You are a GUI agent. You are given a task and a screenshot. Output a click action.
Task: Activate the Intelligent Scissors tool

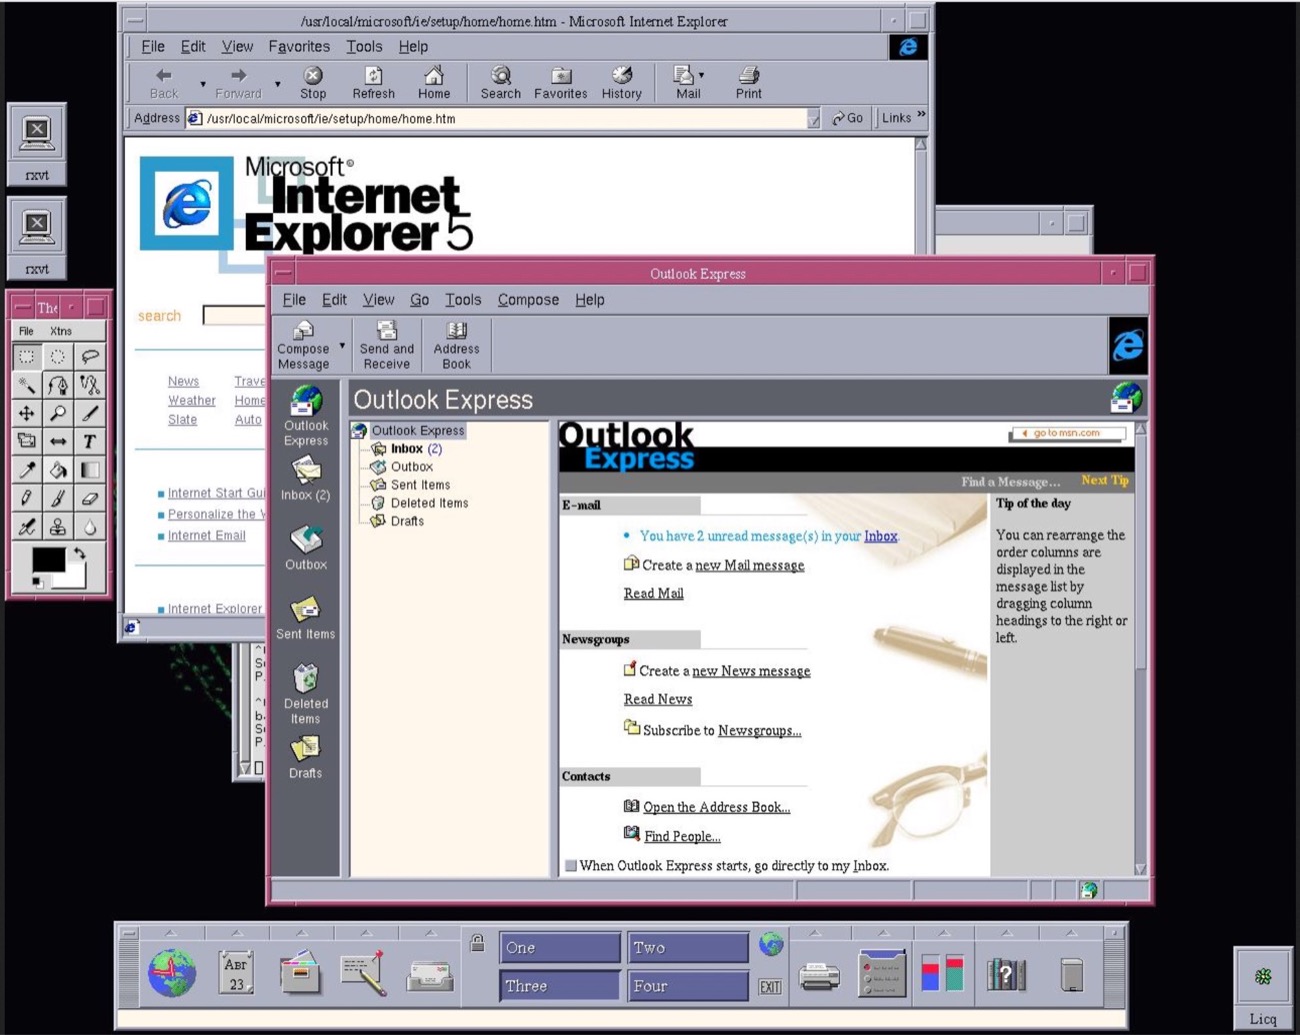click(89, 385)
